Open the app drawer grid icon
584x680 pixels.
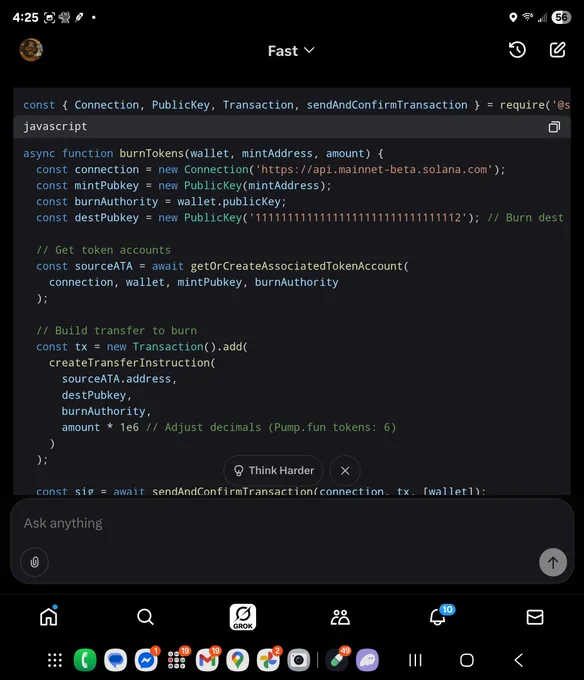click(x=55, y=660)
